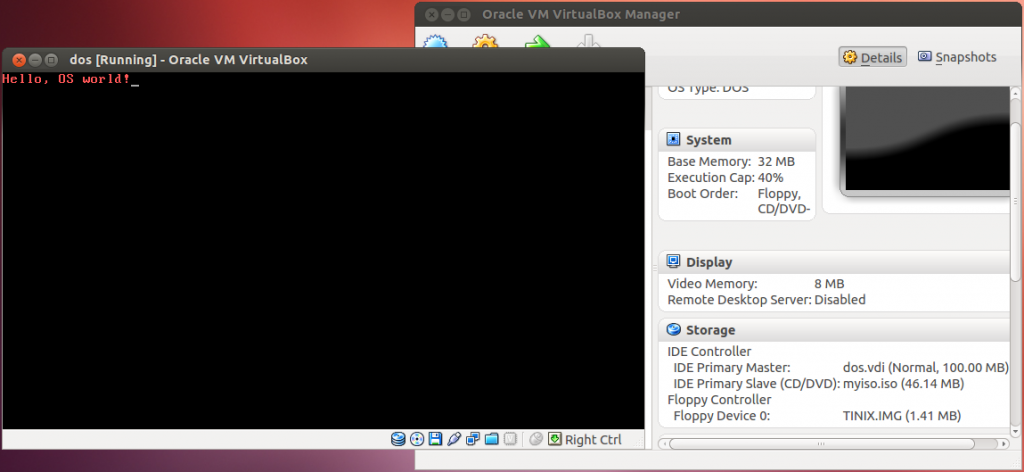Click the virtualization chip icon in VM status bar
The height and width of the screenshot is (472, 1024).
(511, 439)
